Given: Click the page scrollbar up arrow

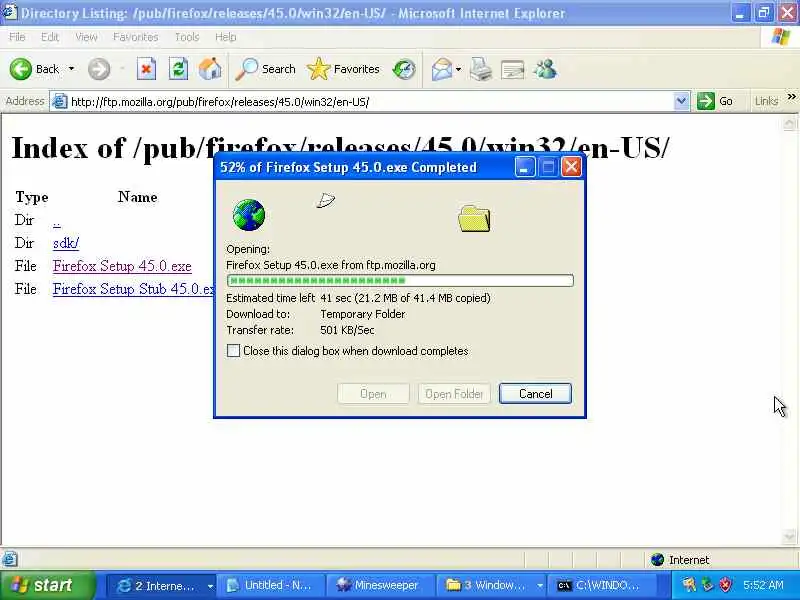Looking at the screenshot, I should (x=789, y=123).
